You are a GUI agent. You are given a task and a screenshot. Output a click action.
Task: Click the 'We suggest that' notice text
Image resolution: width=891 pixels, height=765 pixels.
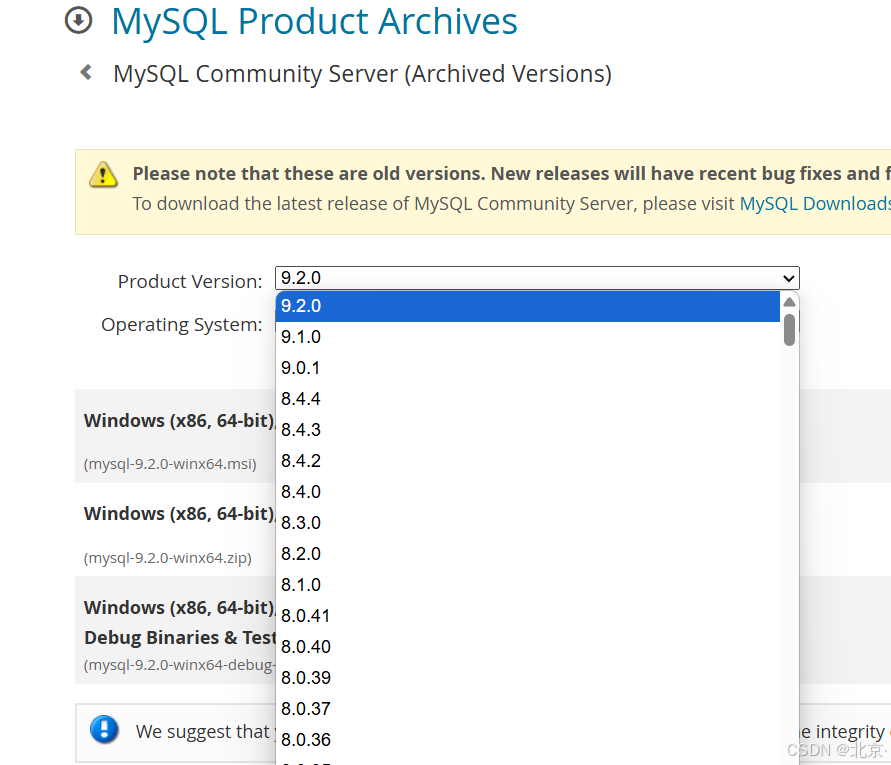click(205, 731)
